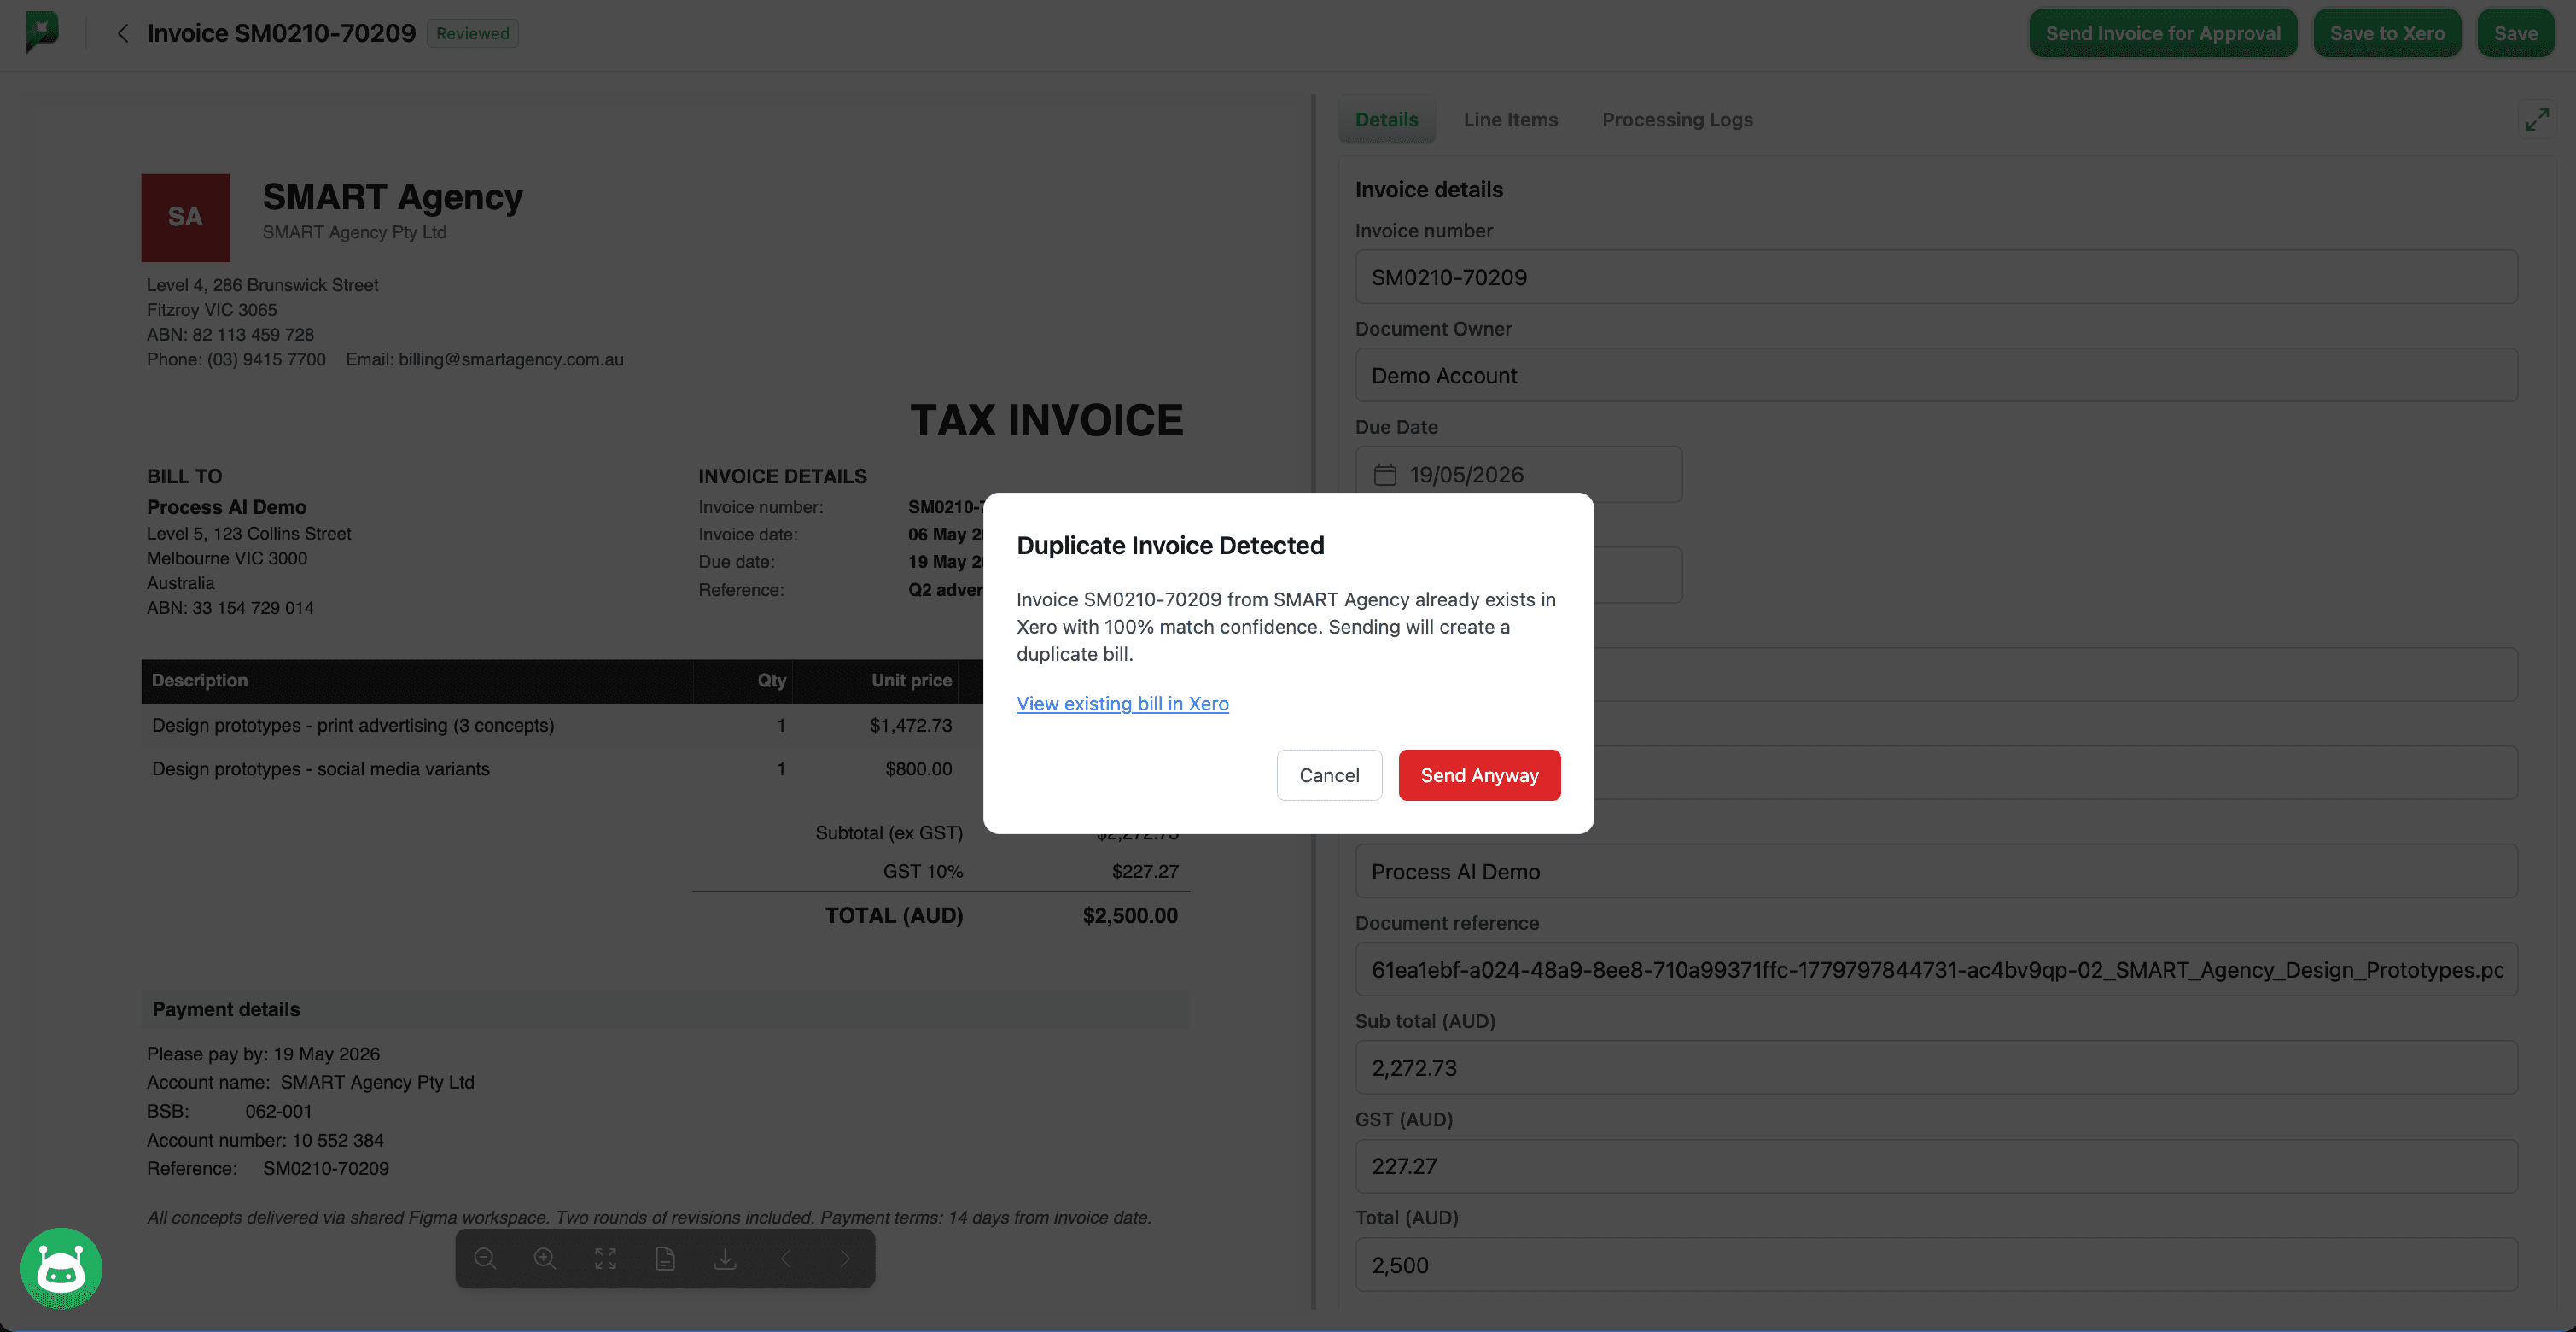Click the Invoice details section heading

click(x=1428, y=189)
